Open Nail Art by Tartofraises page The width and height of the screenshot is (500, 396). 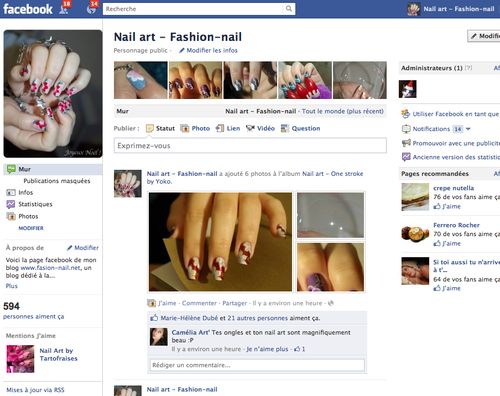(59, 355)
